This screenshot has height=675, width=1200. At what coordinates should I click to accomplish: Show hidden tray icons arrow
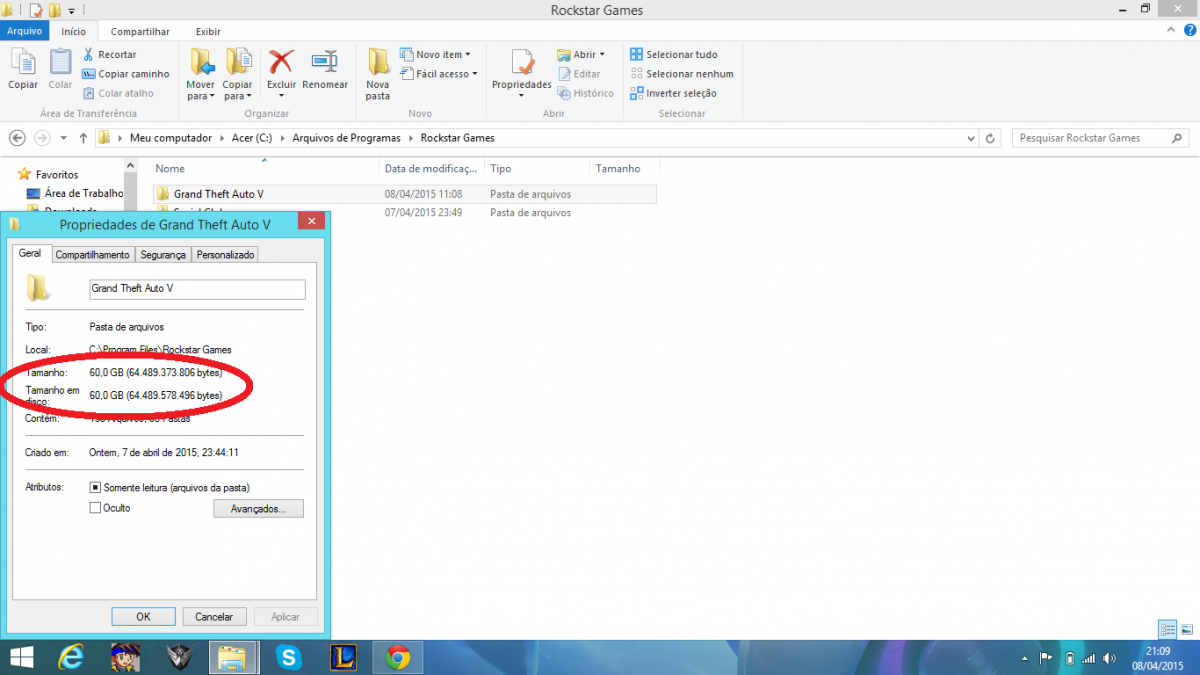[1025, 658]
